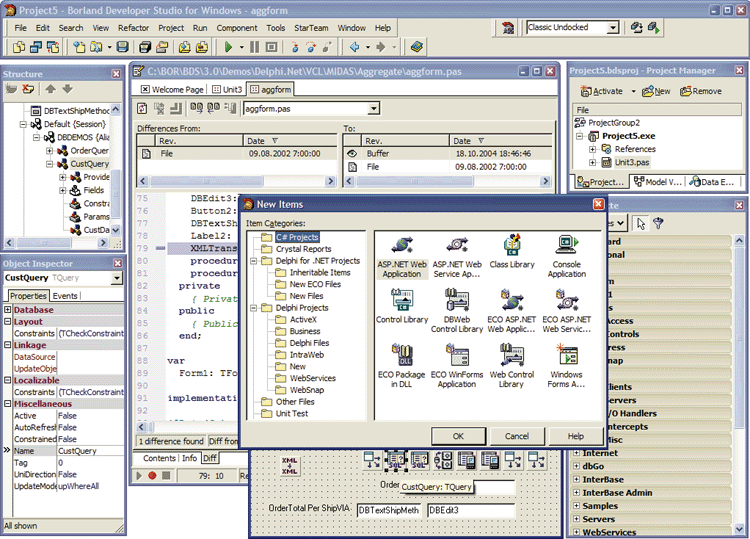Collapse the Miscellaneous property group
This screenshot has height=539, width=750.
(8, 404)
